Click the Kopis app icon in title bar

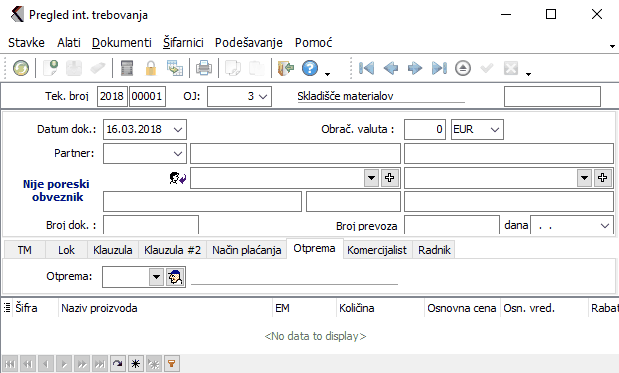[x=17, y=15]
